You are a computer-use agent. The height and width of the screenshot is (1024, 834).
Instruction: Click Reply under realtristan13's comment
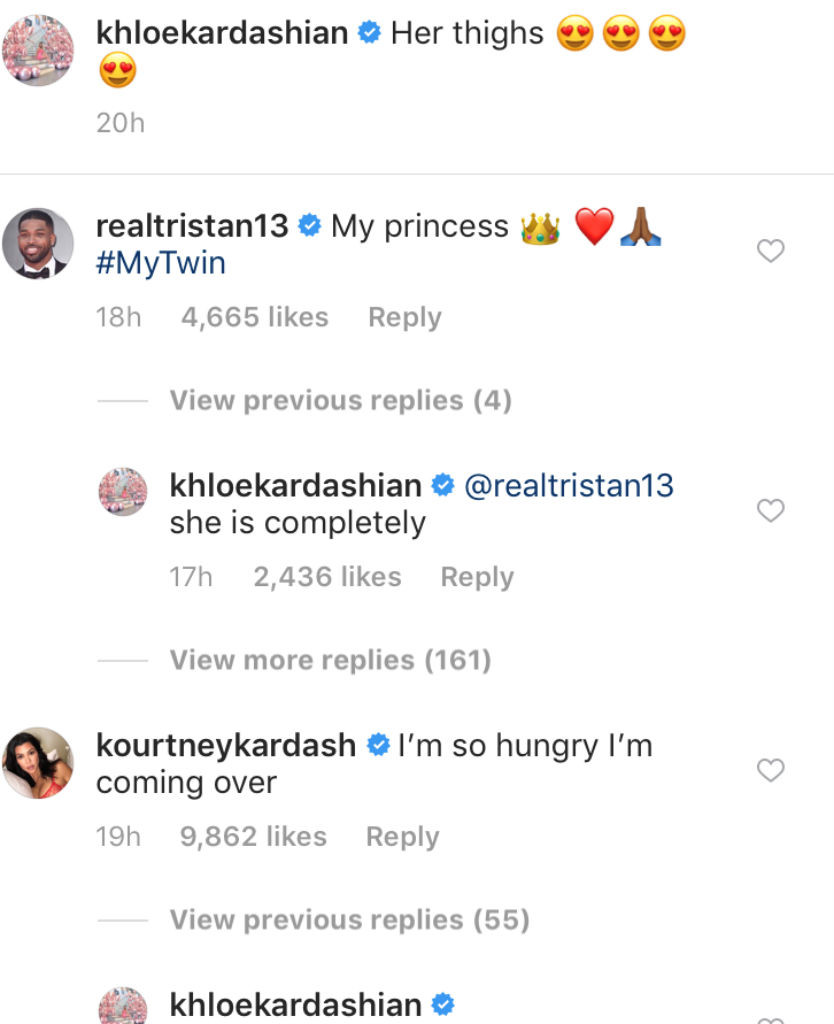(x=404, y=317)
